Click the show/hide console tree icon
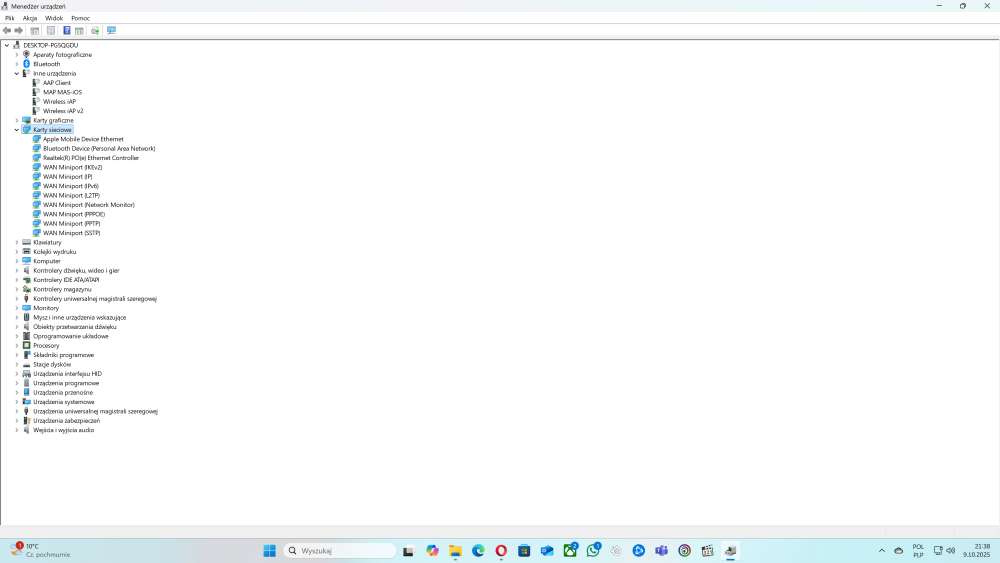Image resolution: width=1000 pixels, height=563 pixels. click(35, 31)
